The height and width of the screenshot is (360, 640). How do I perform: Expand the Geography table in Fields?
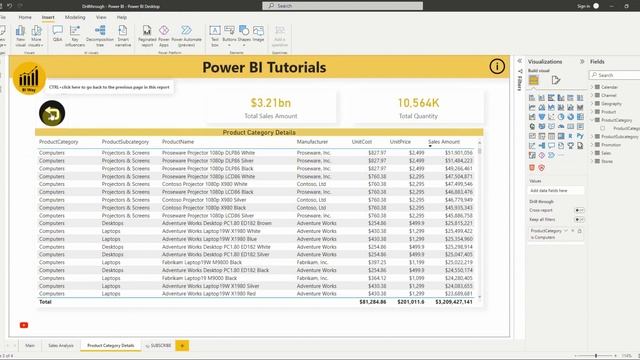592,104
